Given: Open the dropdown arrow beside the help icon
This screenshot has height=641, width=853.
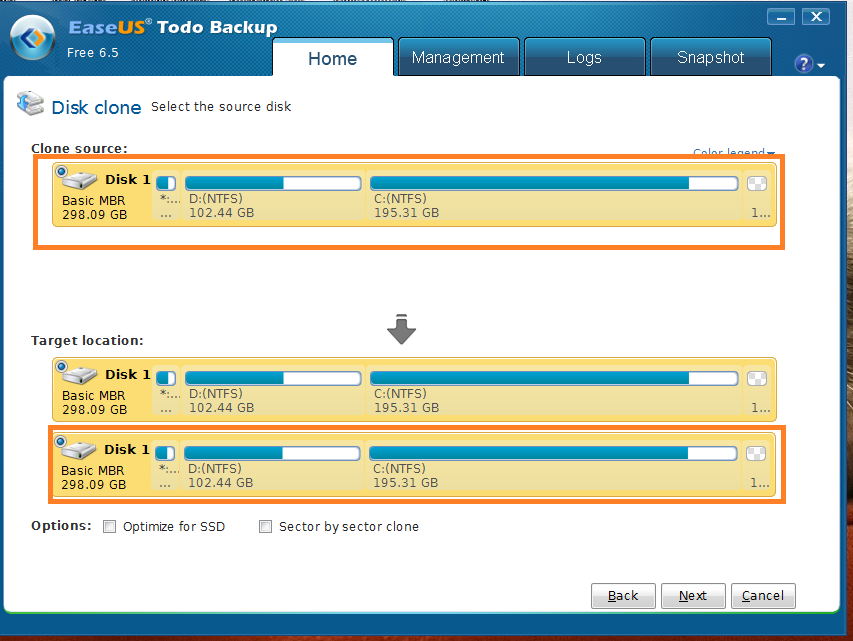Looking at the screenshot, I should tap(821, 66).
